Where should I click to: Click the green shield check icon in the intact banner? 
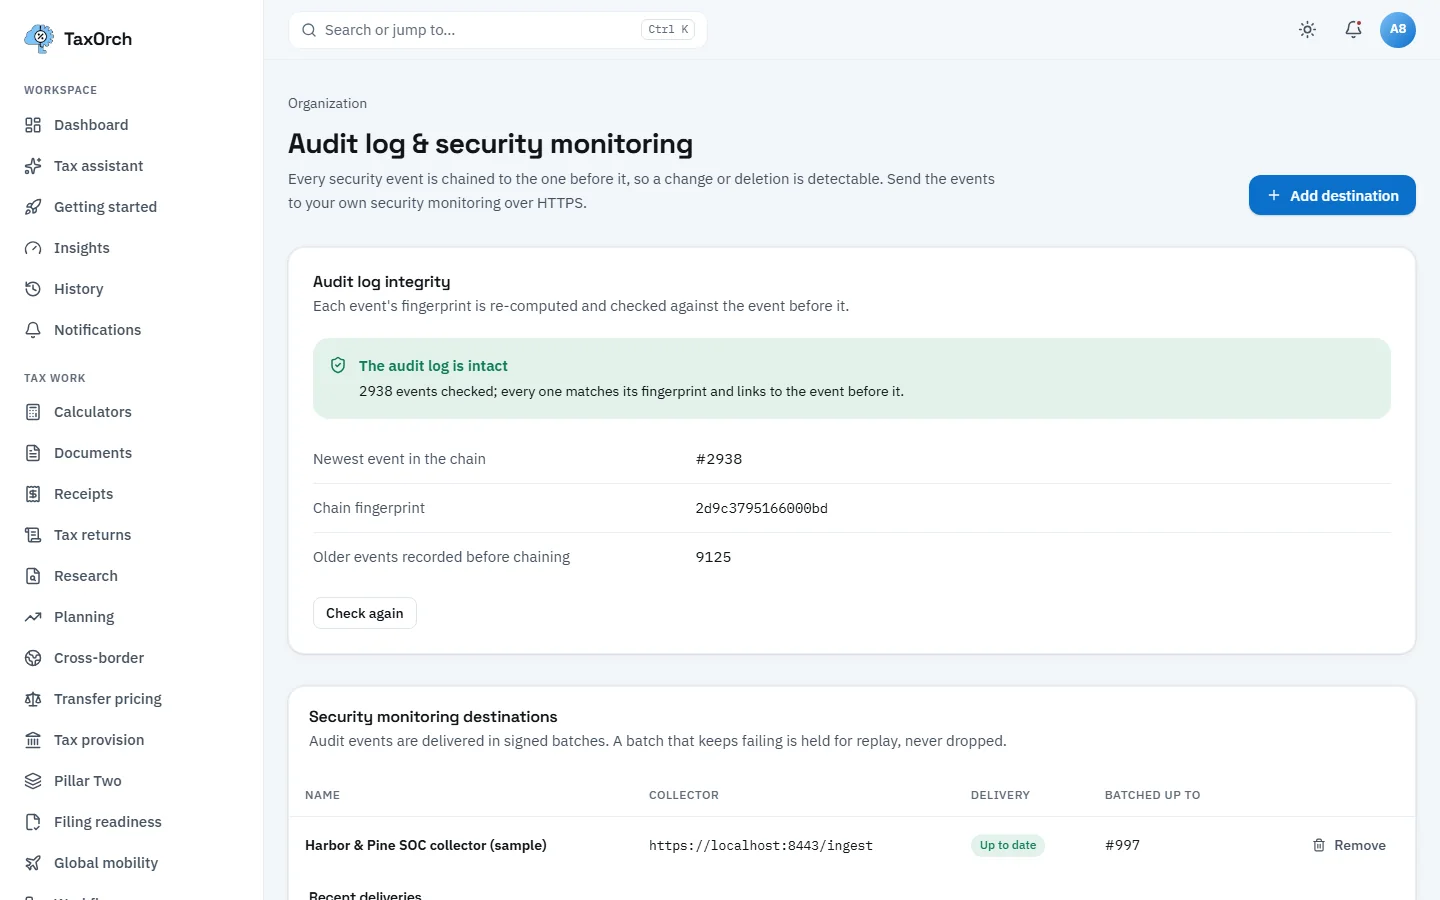click(x=338, y=366)
